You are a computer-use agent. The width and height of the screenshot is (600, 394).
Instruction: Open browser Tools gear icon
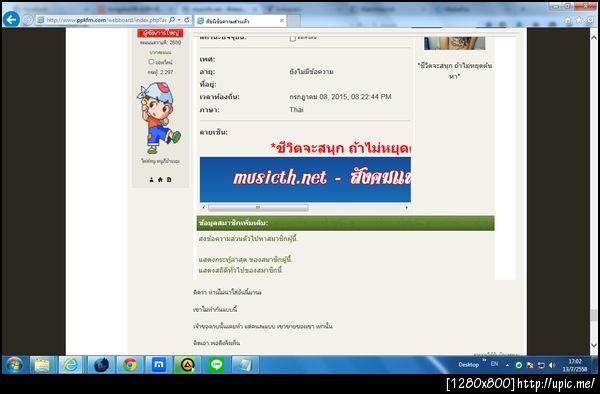coord(591,20)
